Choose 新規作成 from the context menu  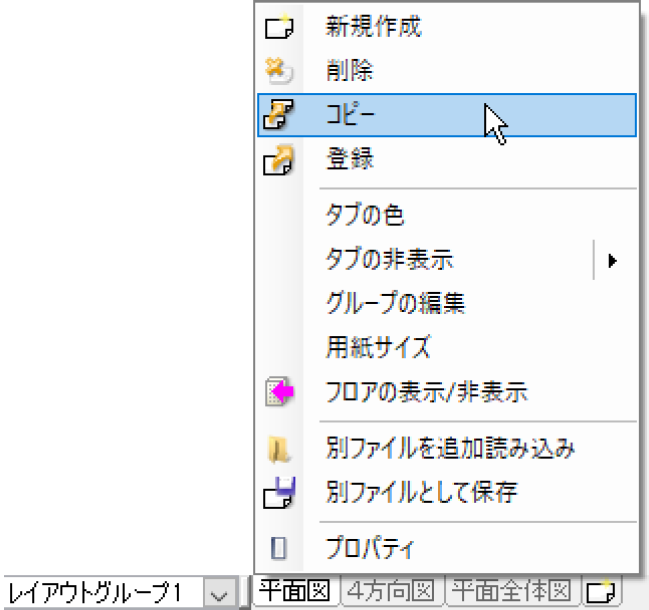(446, 27)
